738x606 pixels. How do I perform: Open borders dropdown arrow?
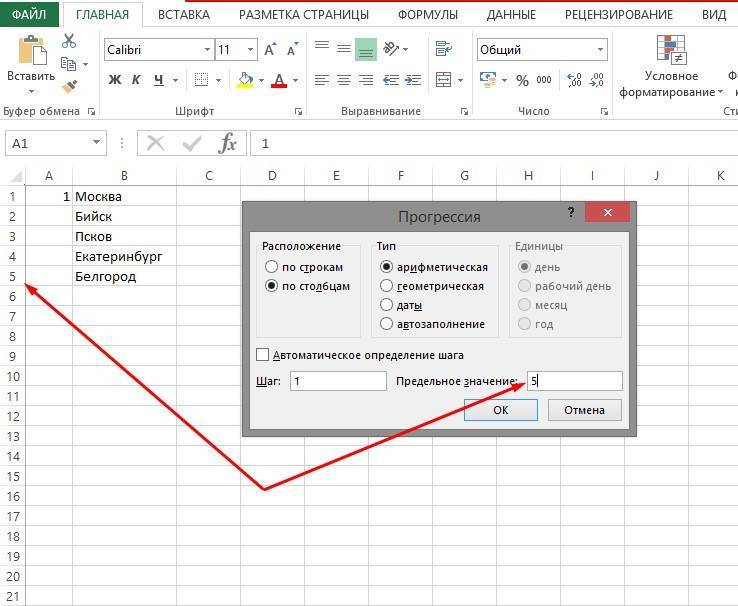pyautogui.click(x=218, y=80)
